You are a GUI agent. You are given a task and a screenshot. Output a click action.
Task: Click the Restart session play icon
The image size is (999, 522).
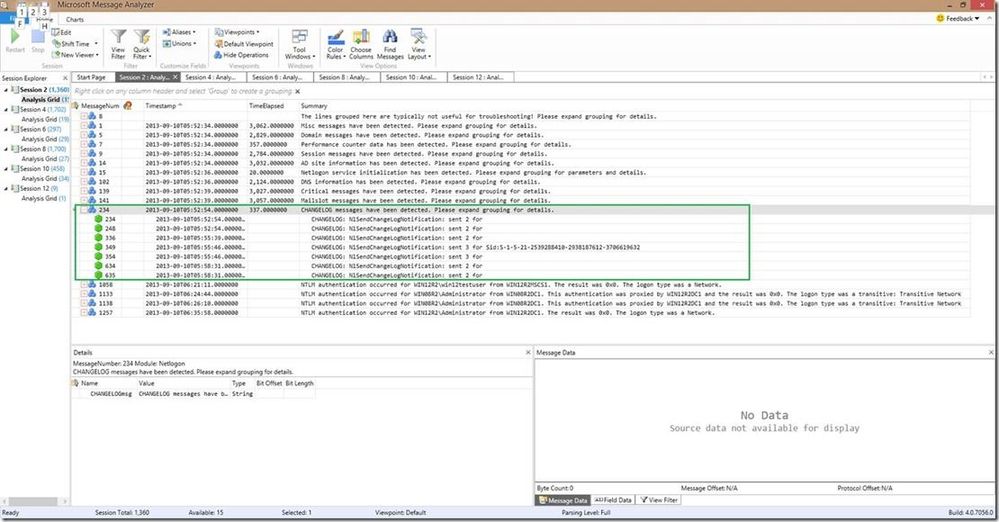[x=15, y=37]
